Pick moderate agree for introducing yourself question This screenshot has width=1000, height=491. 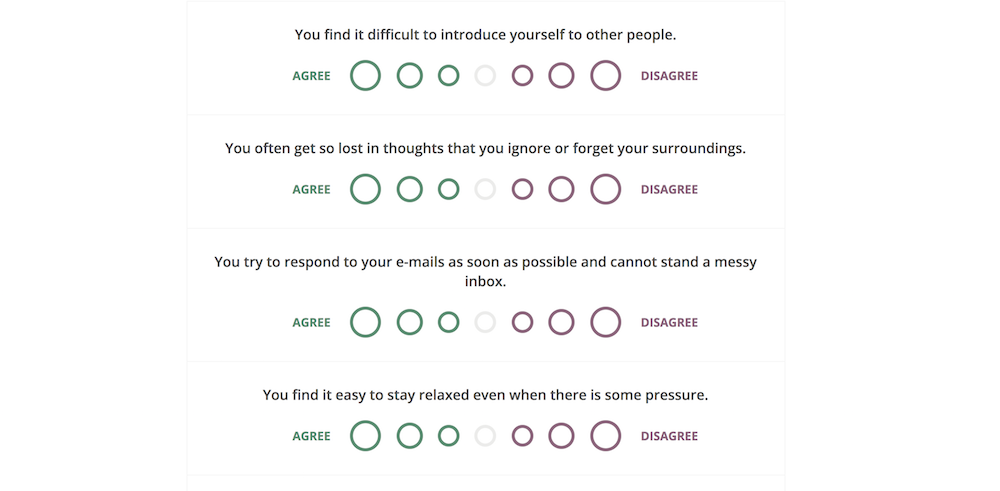pyautogui.click(x=410, y=76)
